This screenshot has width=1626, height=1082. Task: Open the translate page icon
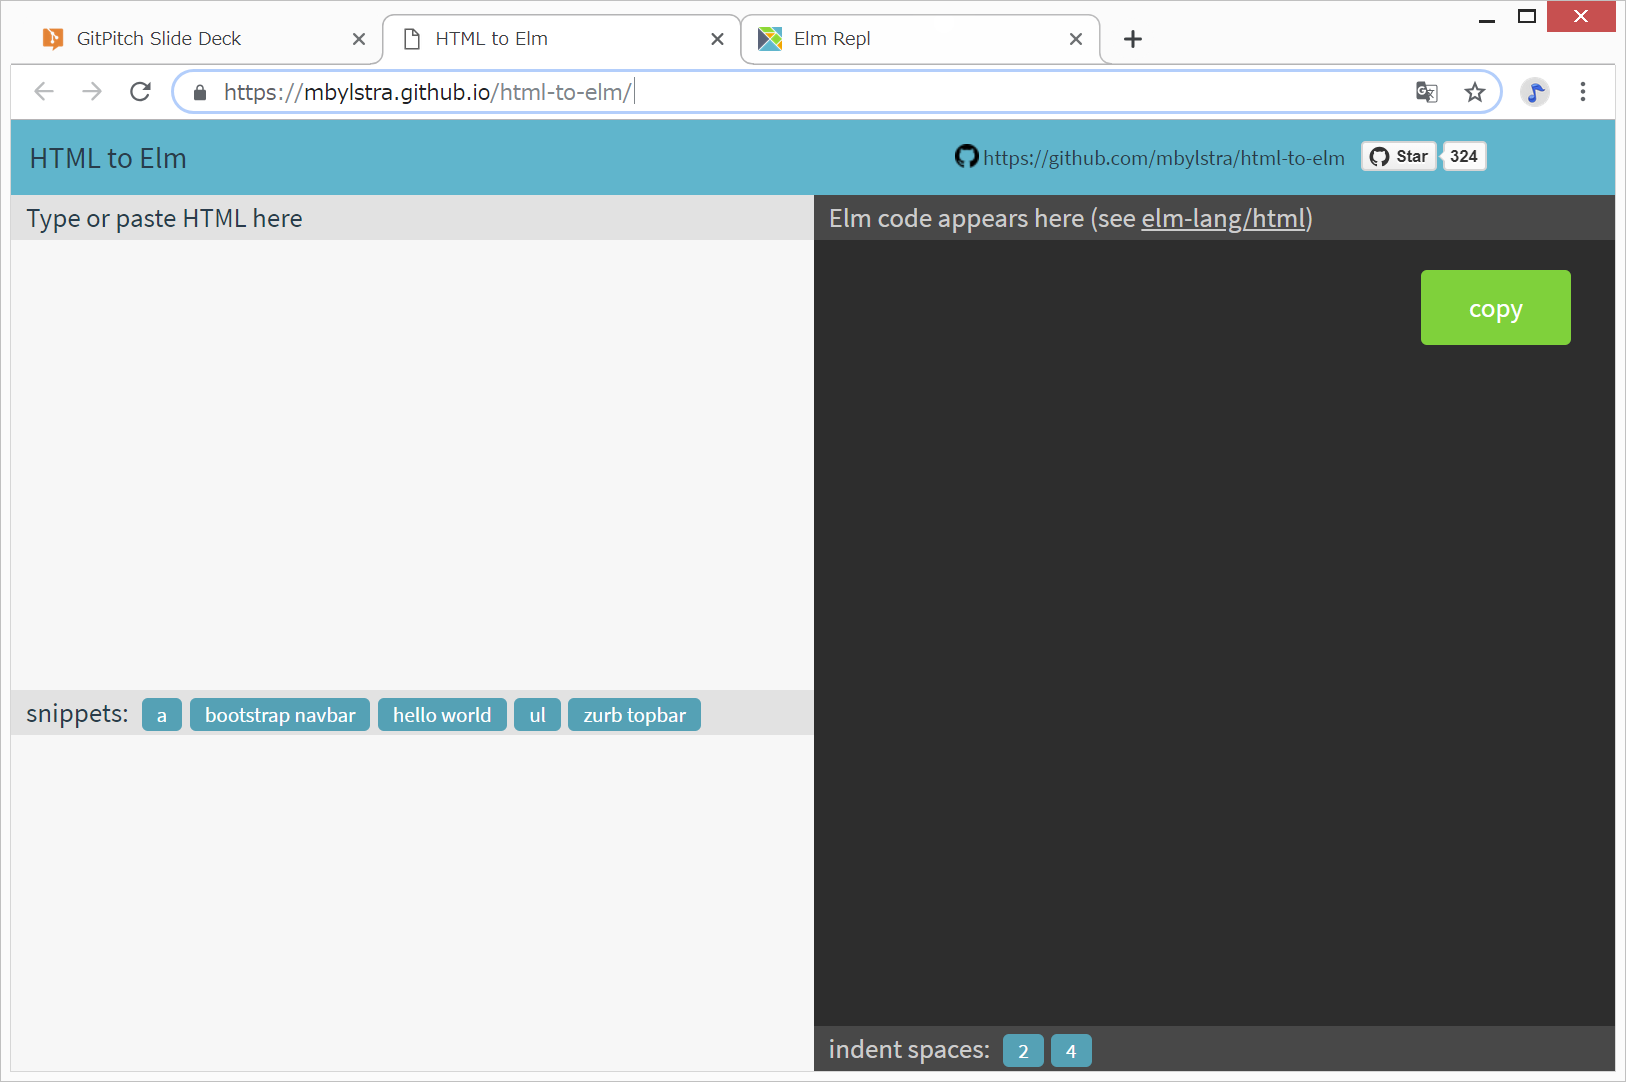[1426, 93]
